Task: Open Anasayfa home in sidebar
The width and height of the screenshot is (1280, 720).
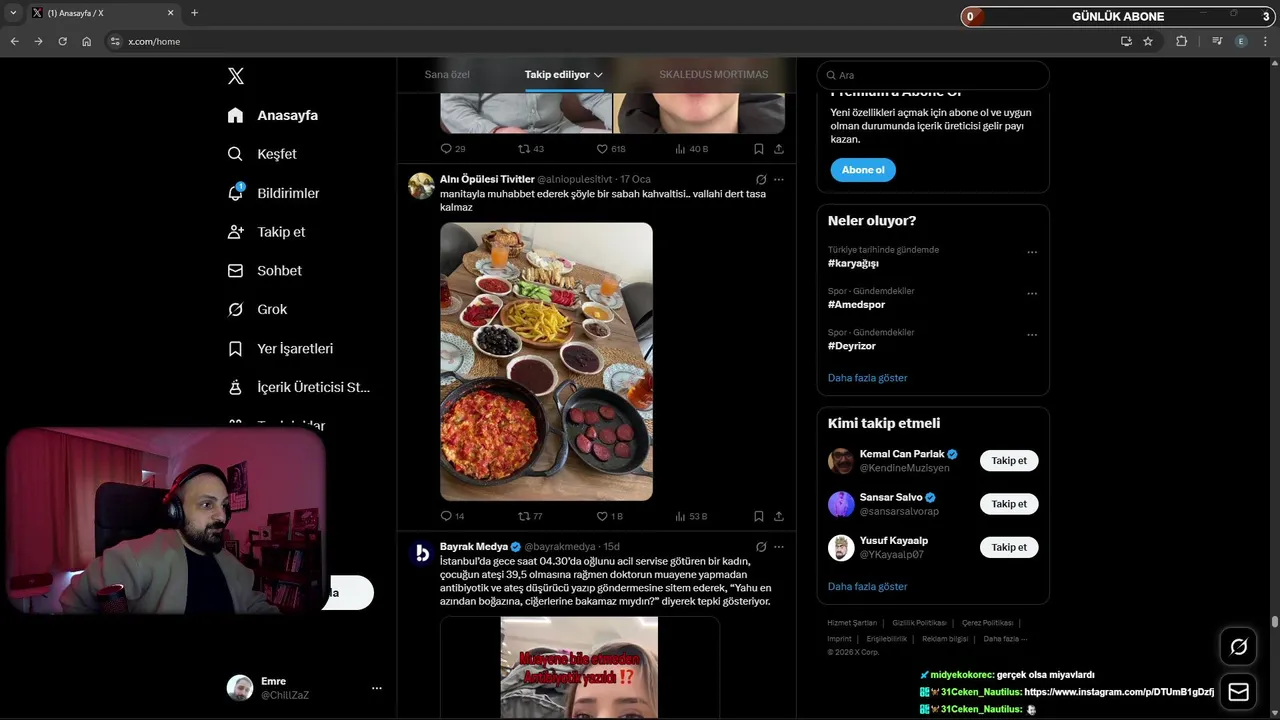Action: click(273, 115)
